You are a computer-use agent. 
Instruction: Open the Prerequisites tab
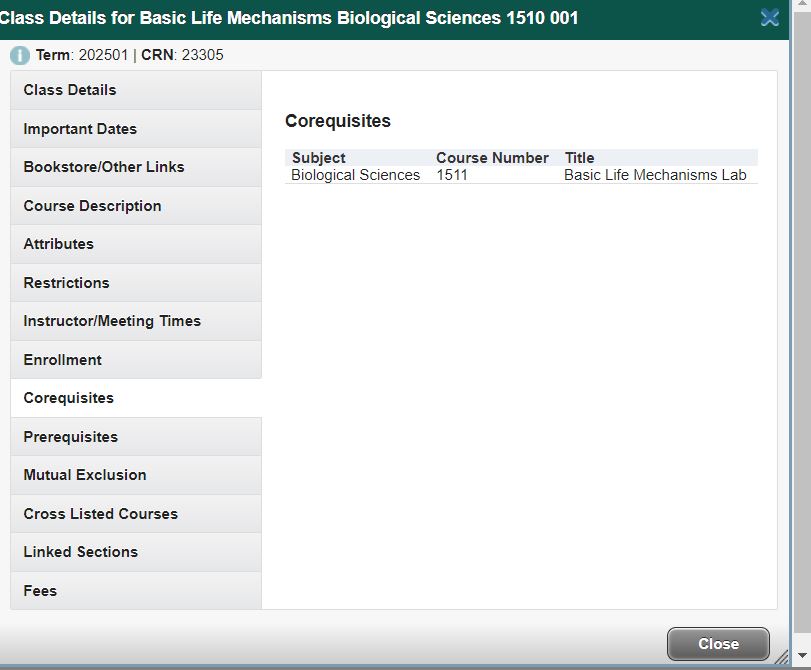[136, 437]
